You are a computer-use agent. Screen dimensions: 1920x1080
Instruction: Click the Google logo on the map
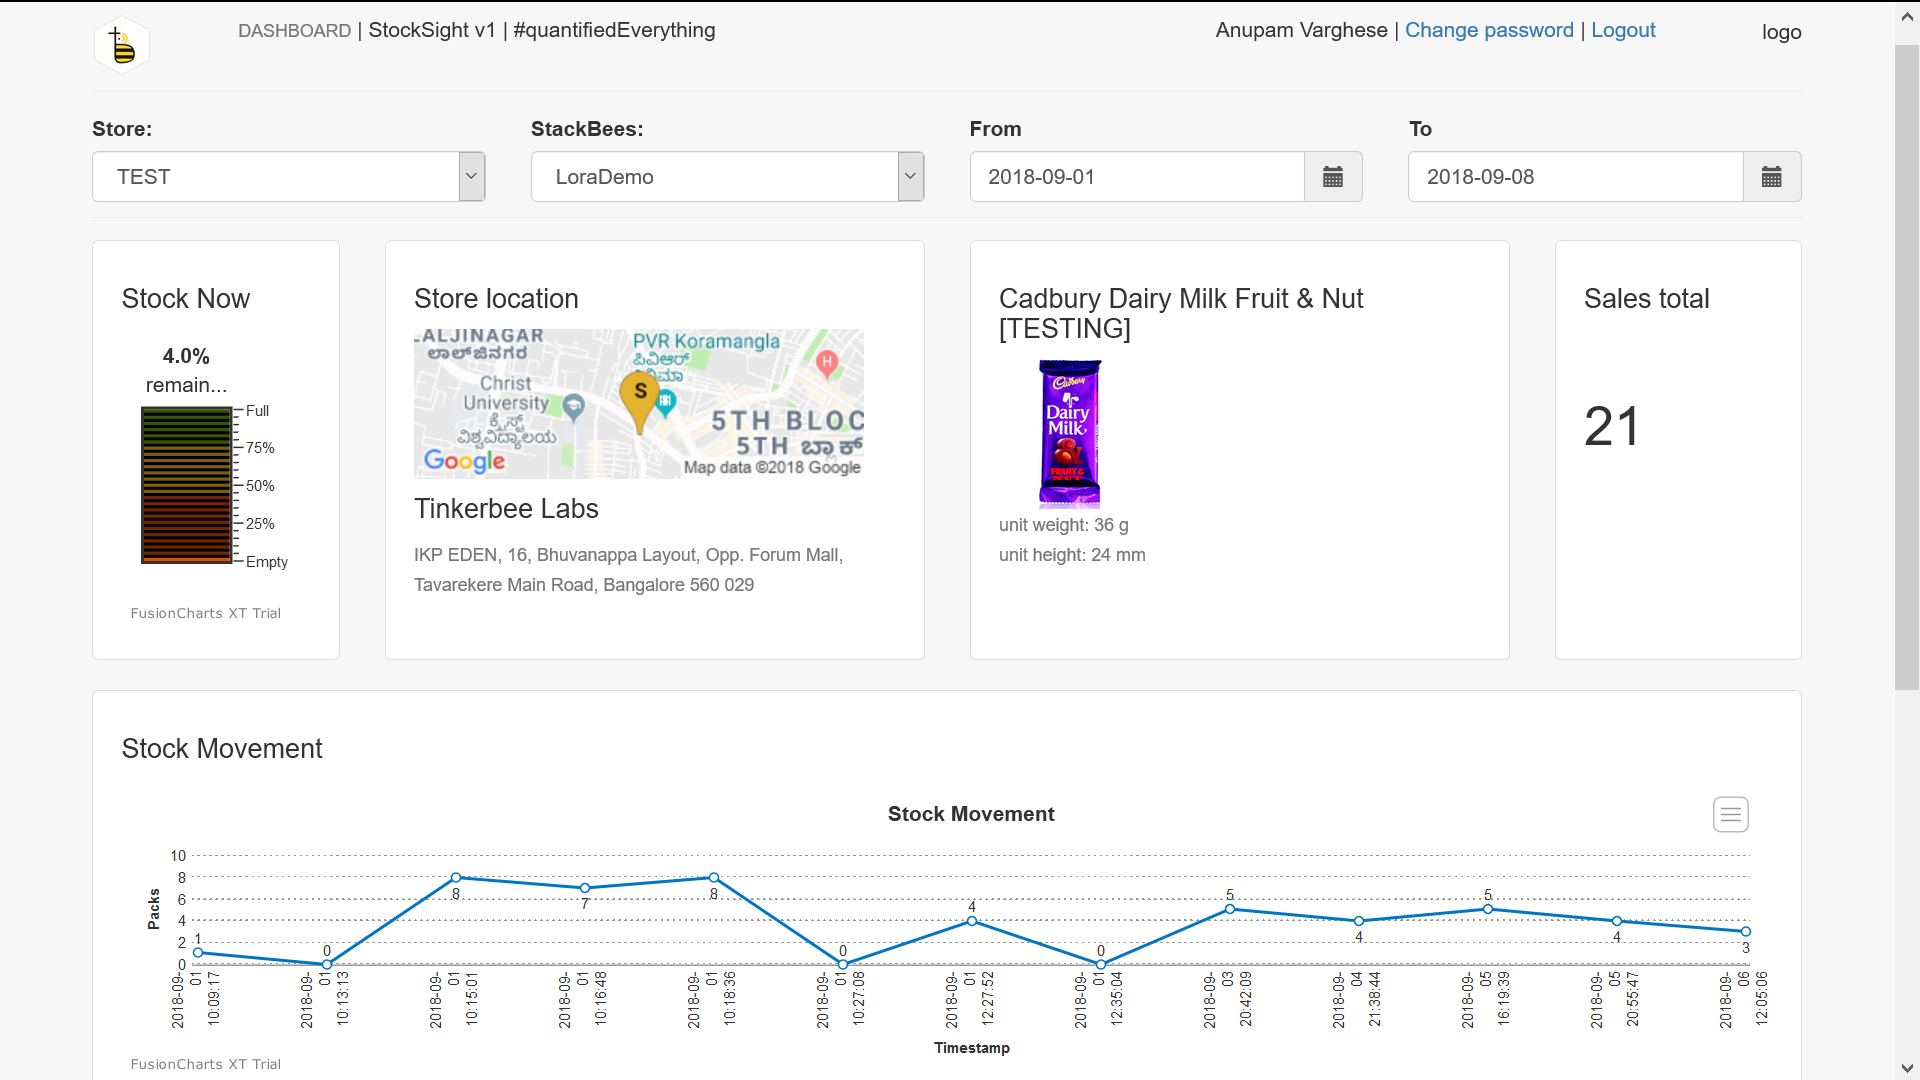(x=464, y=461)
